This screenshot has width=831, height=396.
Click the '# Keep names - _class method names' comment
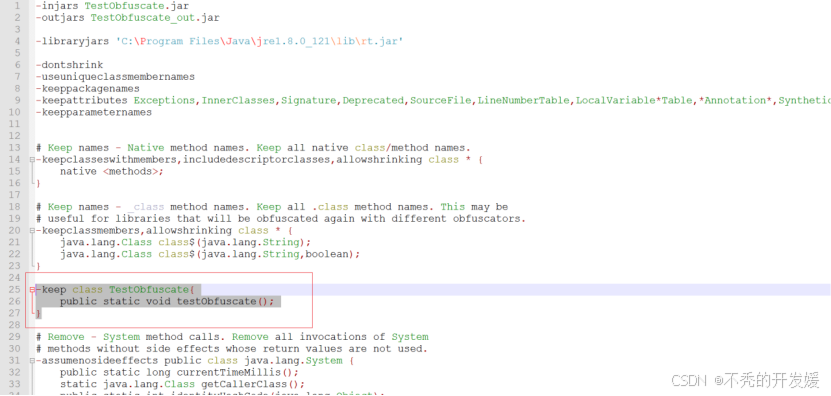click(272, 207)
